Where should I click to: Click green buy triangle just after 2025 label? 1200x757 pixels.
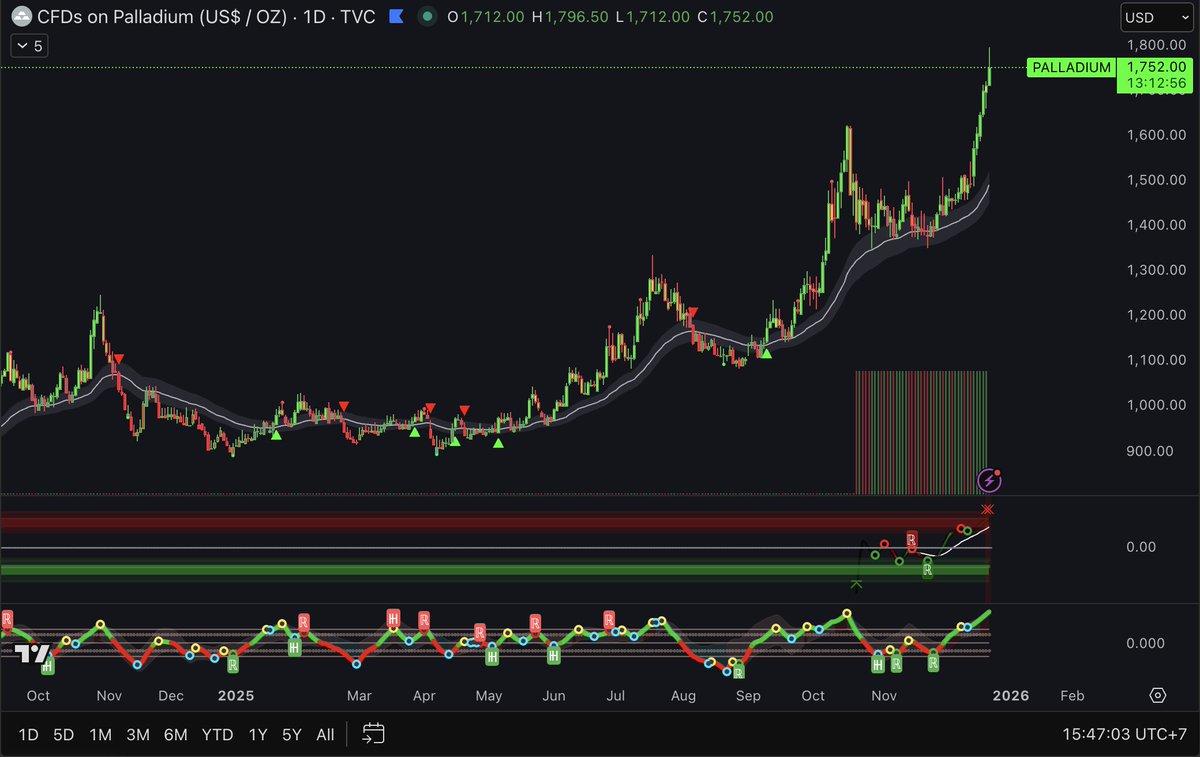click(276, 433)
